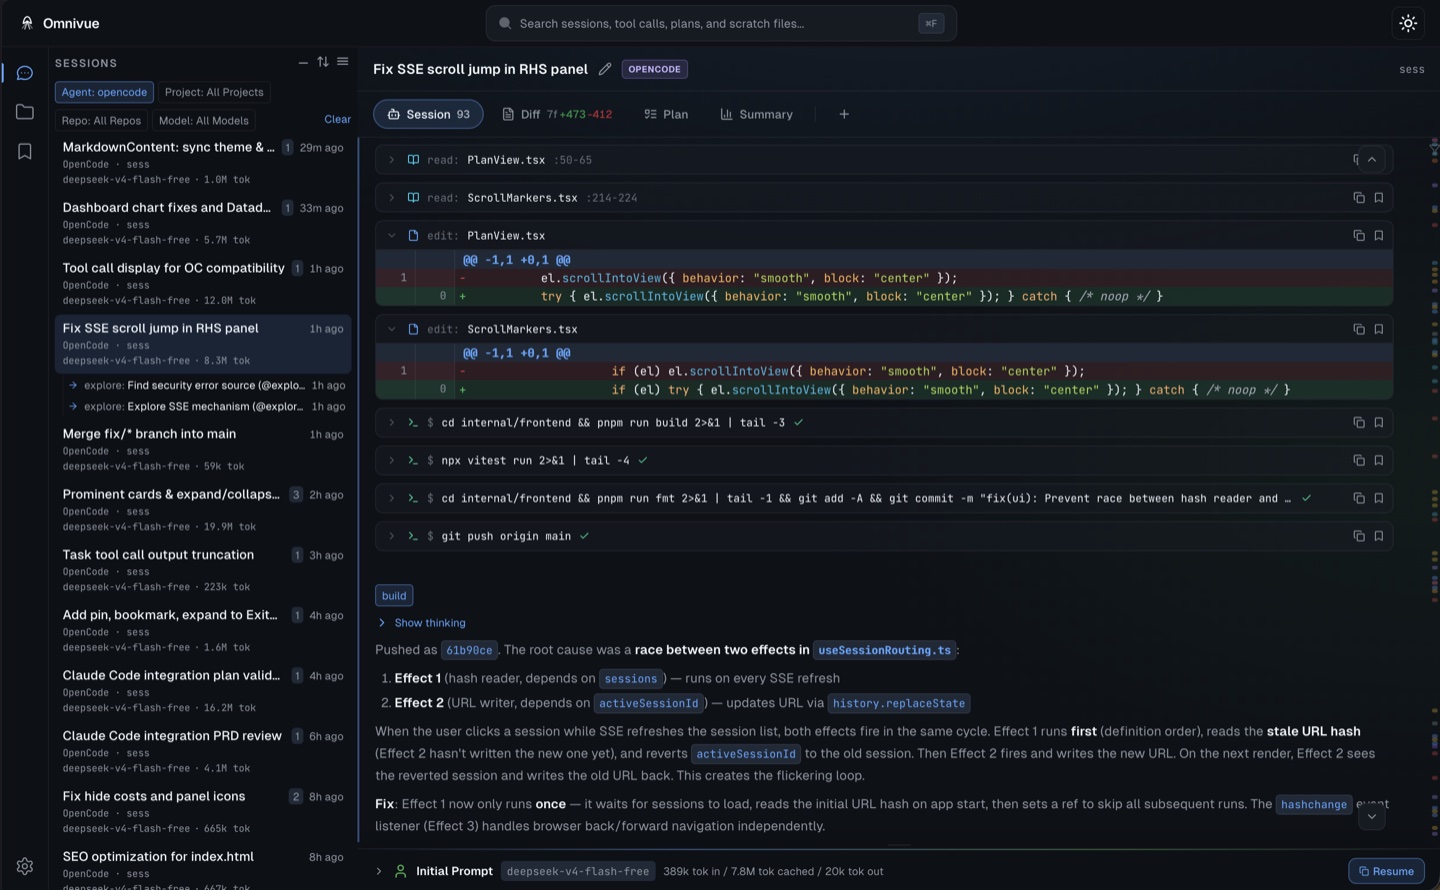
Task: Expand the pnpm run build command output
Action: [392, 423]
